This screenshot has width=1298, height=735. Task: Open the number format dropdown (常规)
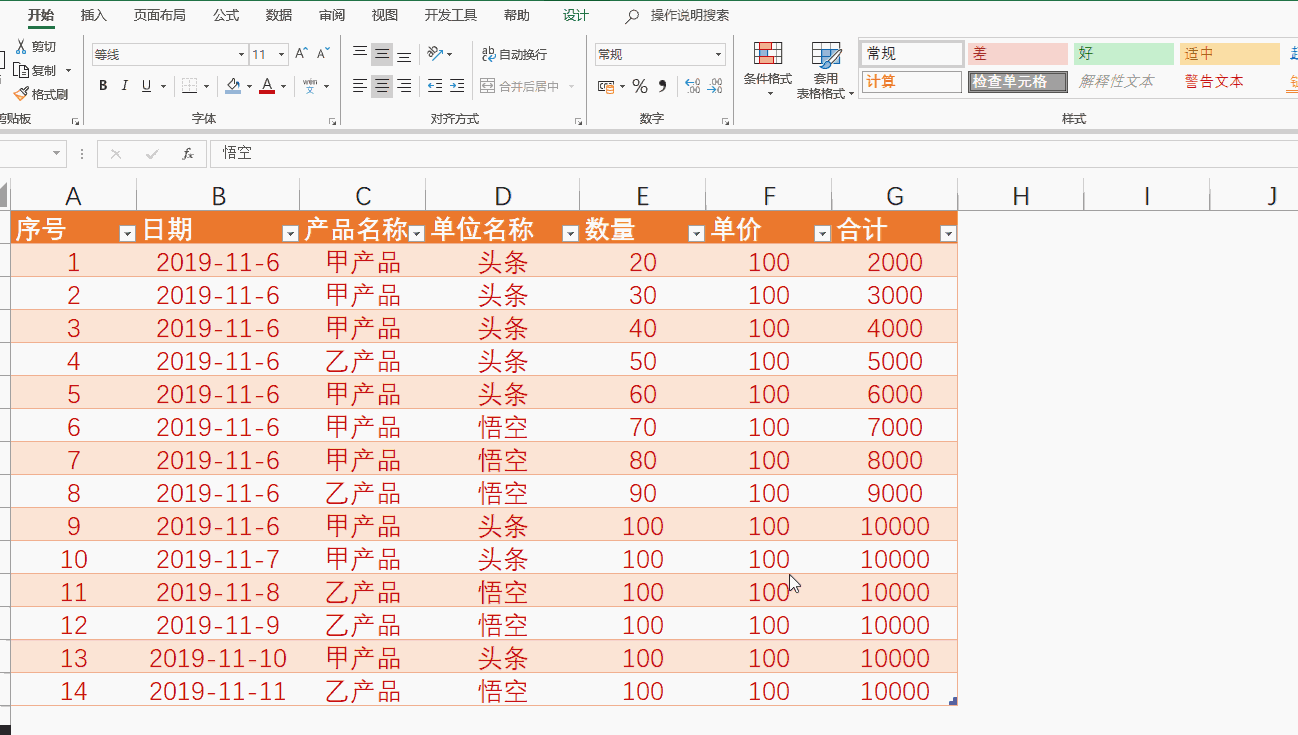[x=719, y=55]
